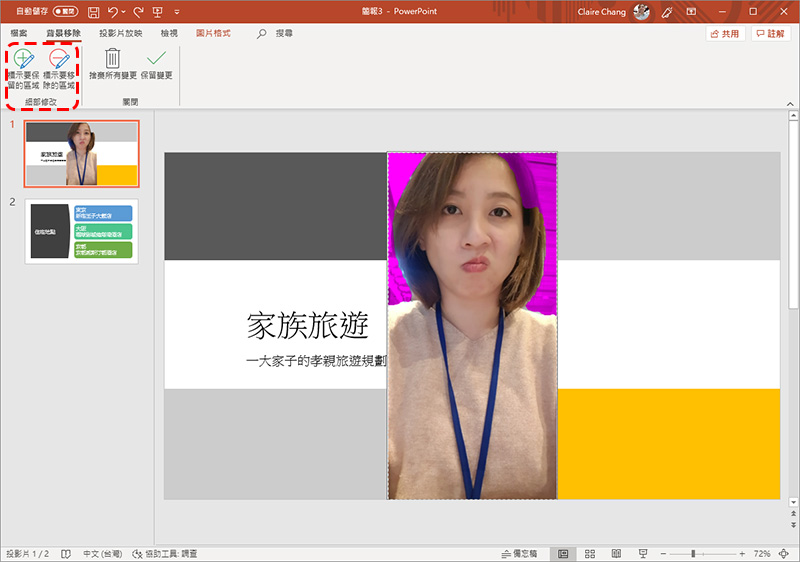Select Mark Areas to Keep tool
This screenshot has height=562, width=800.
pos(24,69)
